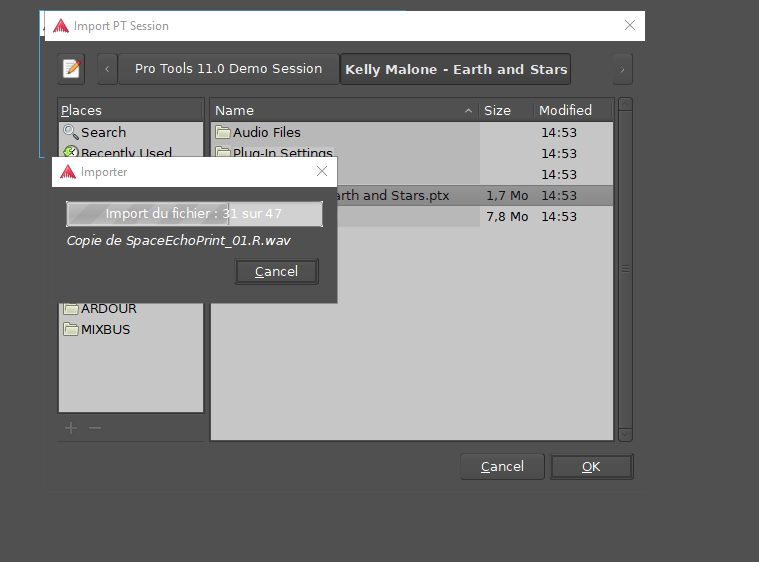Click the file list vertical scrollbar
Screen dimensions: 759x562
pos(625,268)
